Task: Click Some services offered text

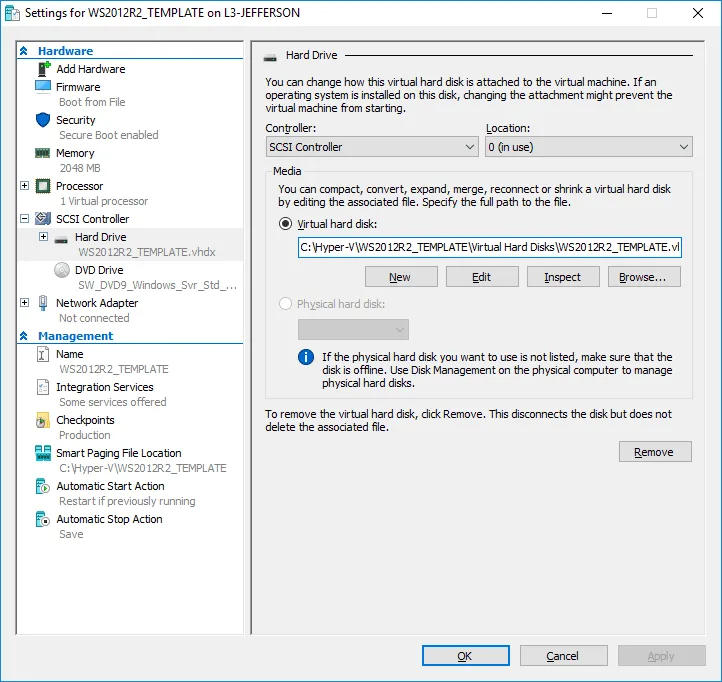Action: pos(112,402)
